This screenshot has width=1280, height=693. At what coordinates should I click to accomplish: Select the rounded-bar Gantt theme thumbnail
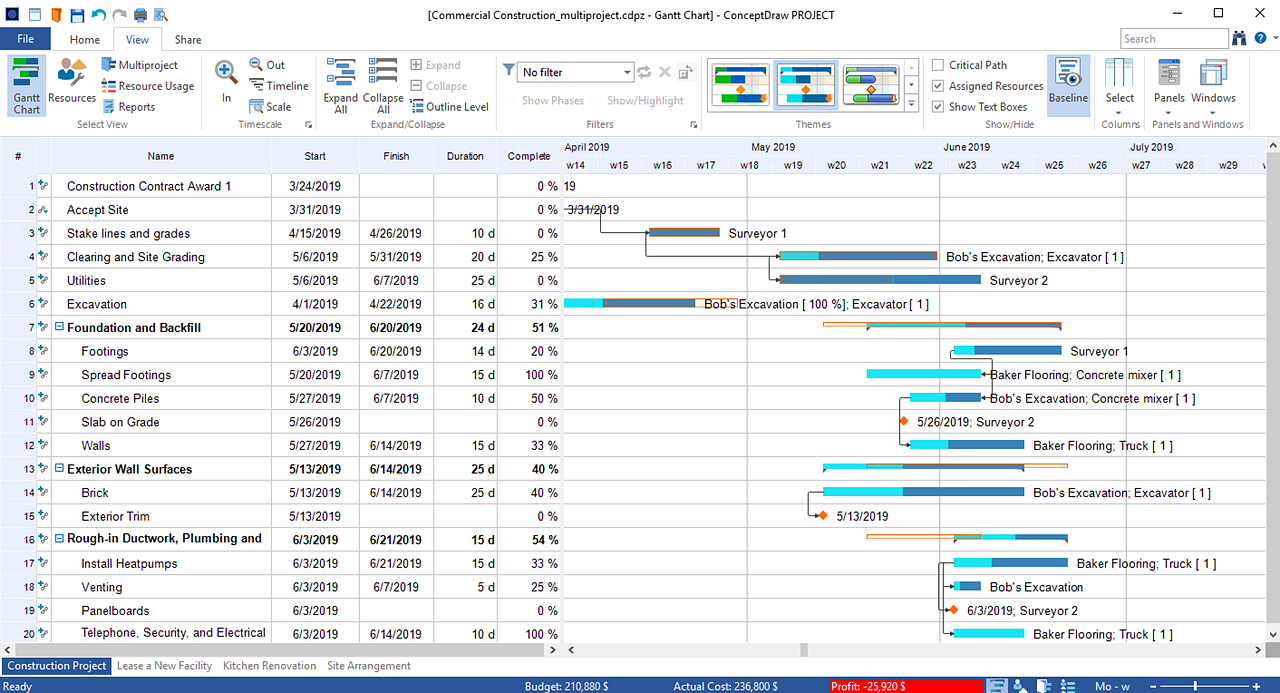coord(870,85)
